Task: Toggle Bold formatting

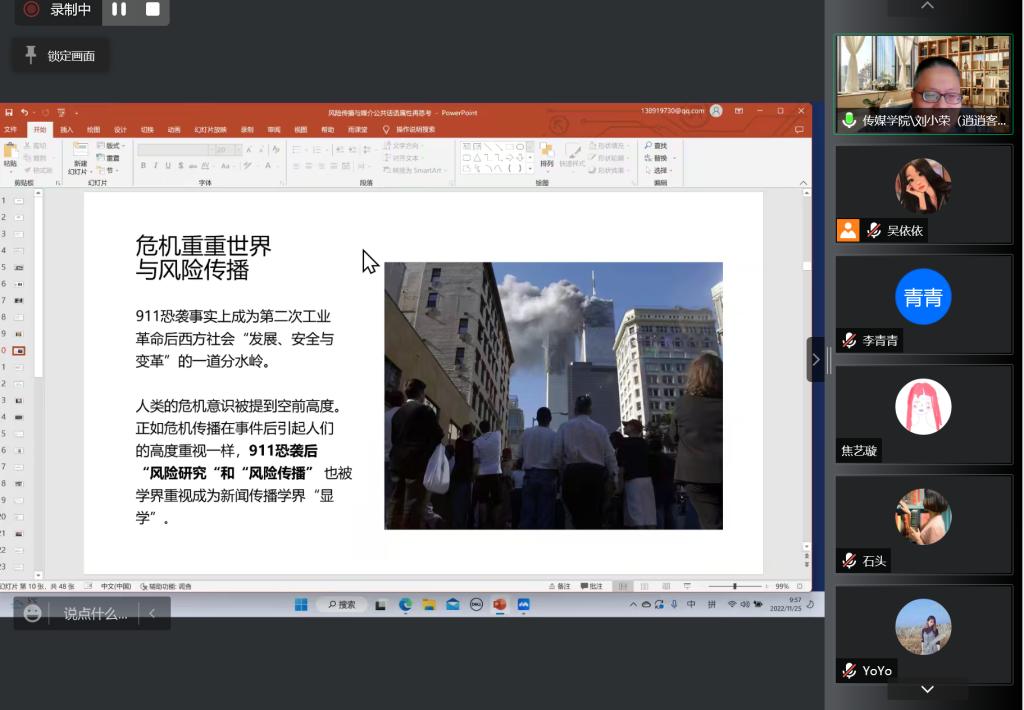Action: (143, 166)
